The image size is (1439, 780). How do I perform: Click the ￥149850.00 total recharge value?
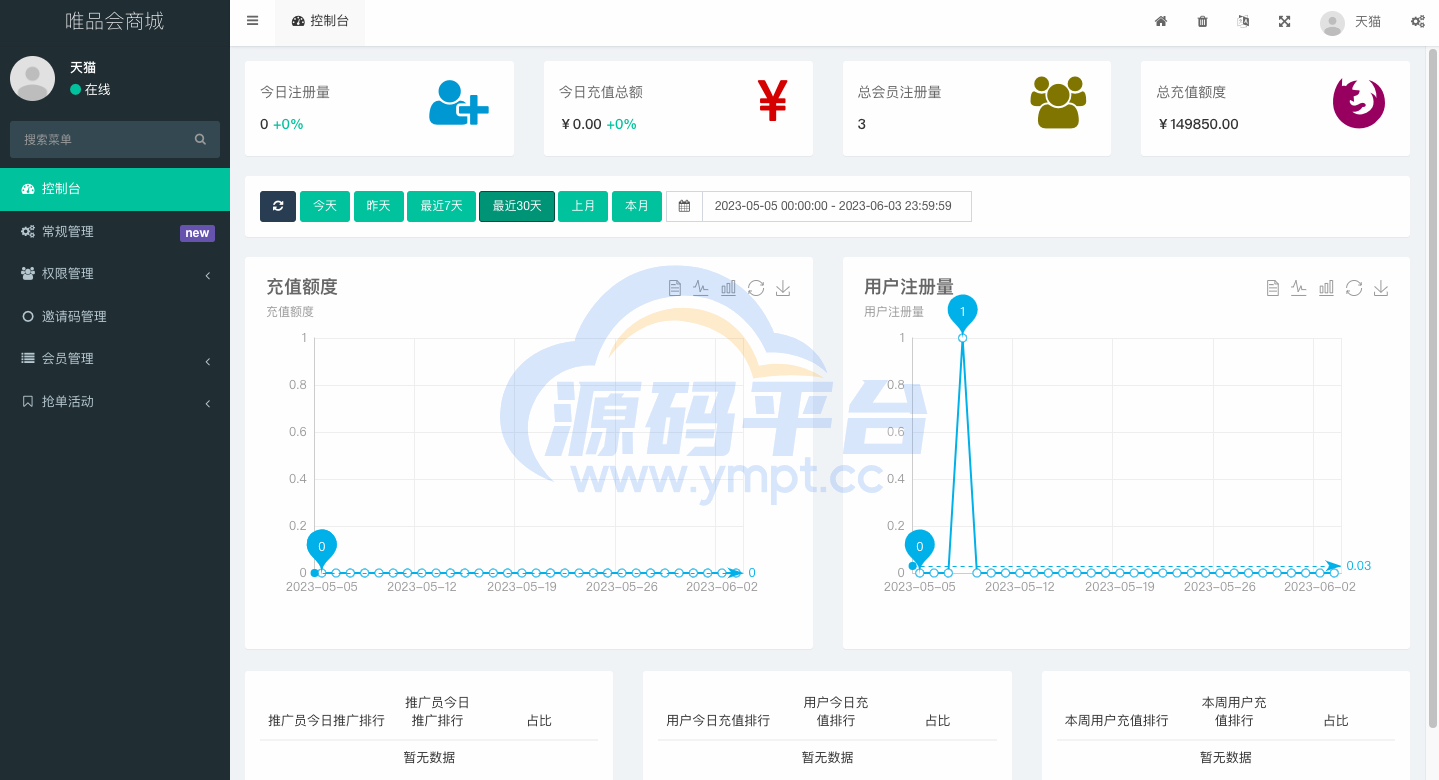[1198, 124]
